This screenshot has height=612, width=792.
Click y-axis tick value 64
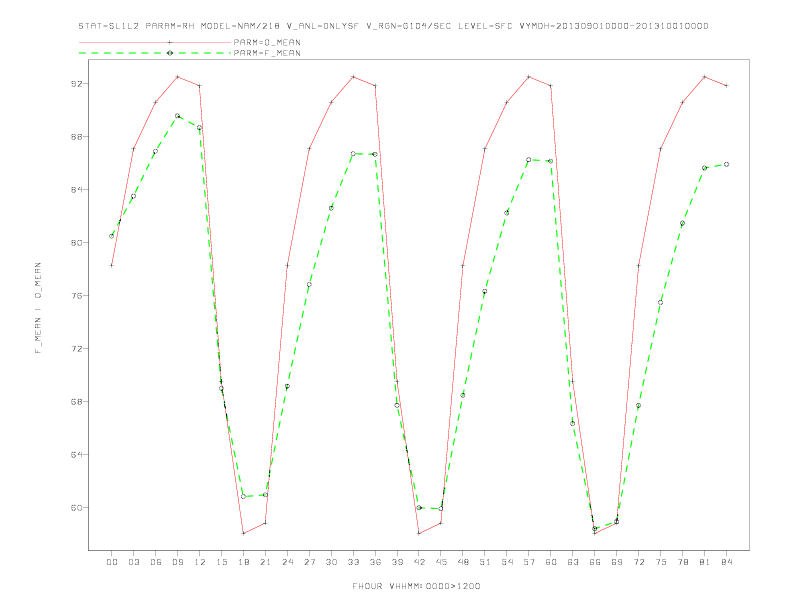click(76, 455)
